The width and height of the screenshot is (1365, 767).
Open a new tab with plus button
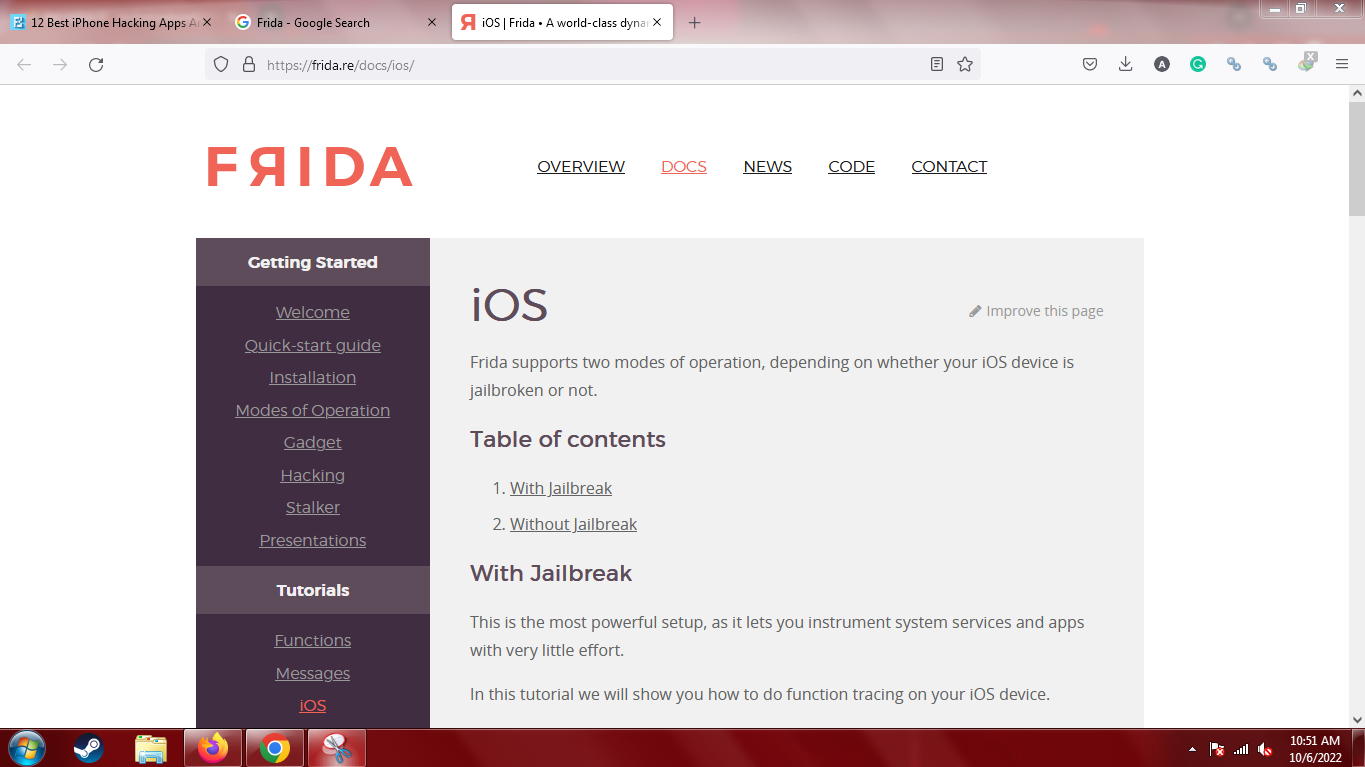tap(695, 23)
